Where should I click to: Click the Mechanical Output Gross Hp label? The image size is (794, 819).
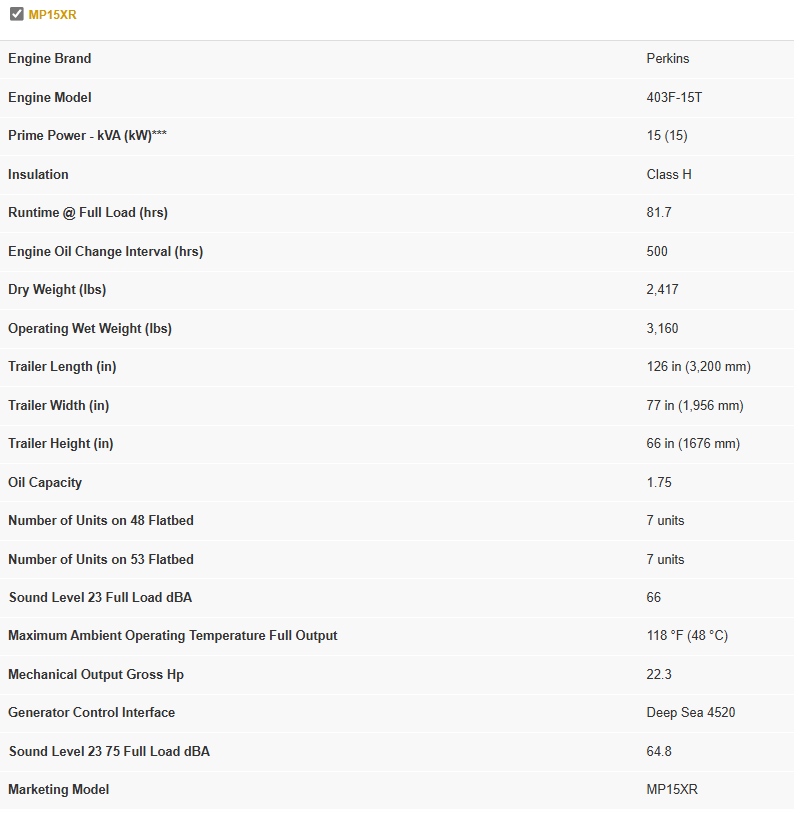point(96,675)
